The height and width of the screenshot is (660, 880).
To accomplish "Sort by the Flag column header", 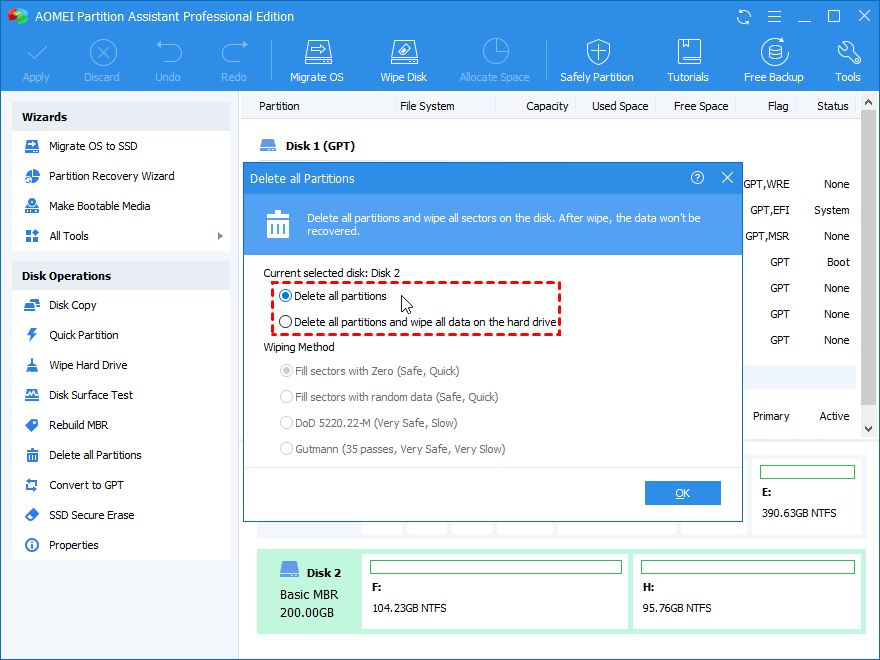I will click(x=778, y=106).
